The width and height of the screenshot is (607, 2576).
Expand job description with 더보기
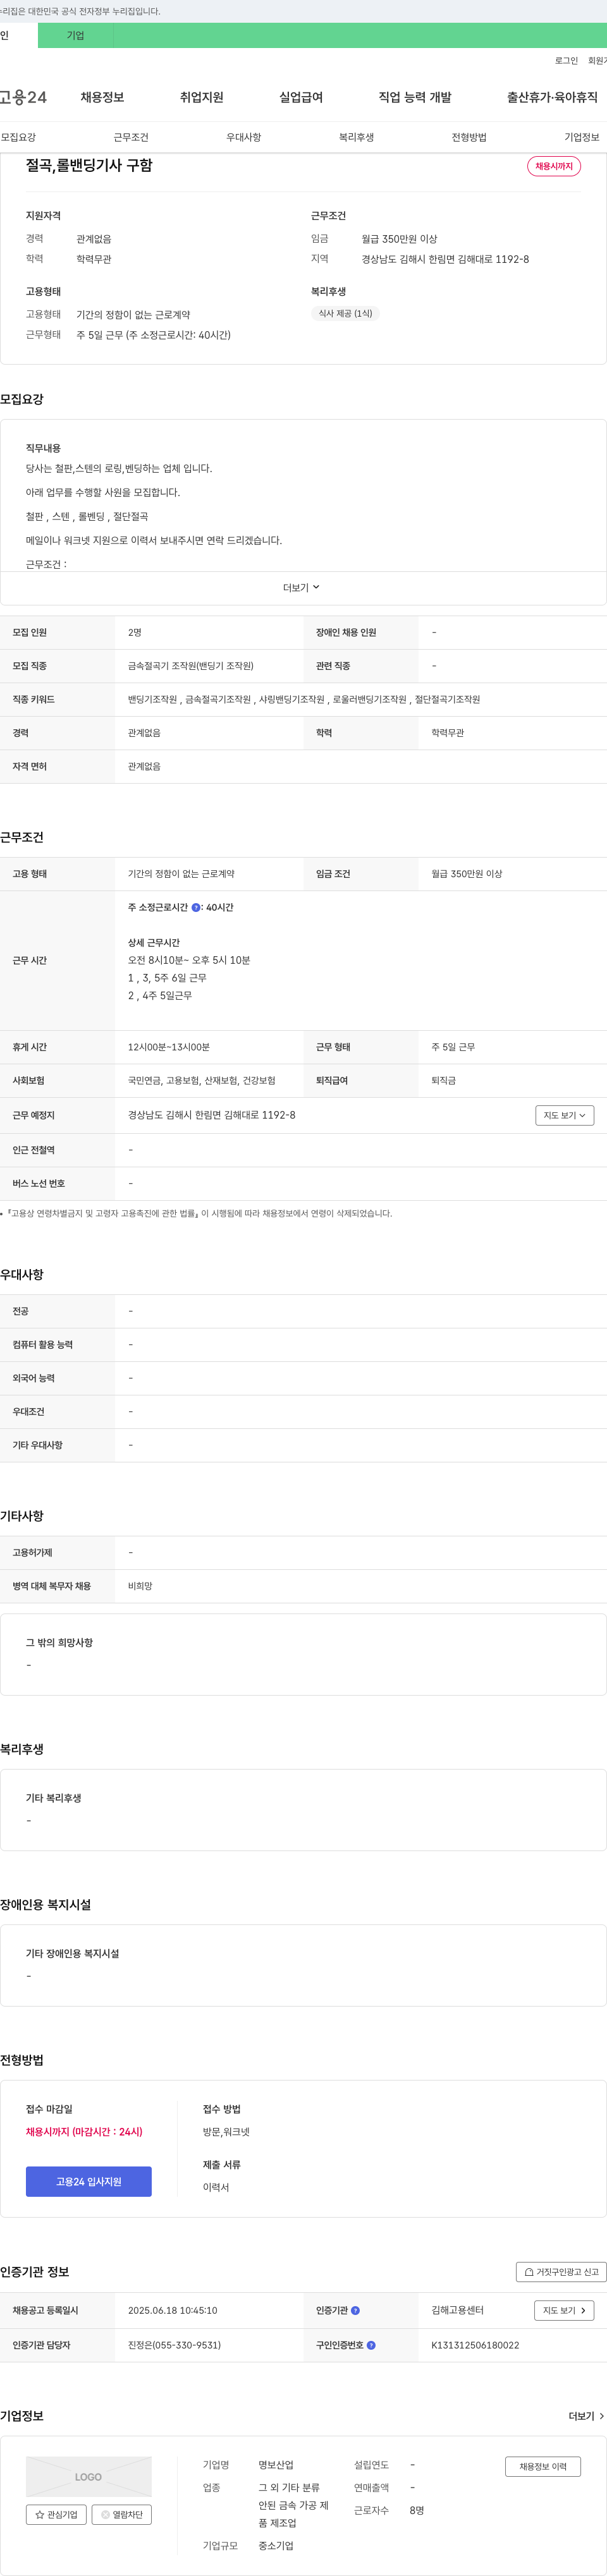(302, 588)
